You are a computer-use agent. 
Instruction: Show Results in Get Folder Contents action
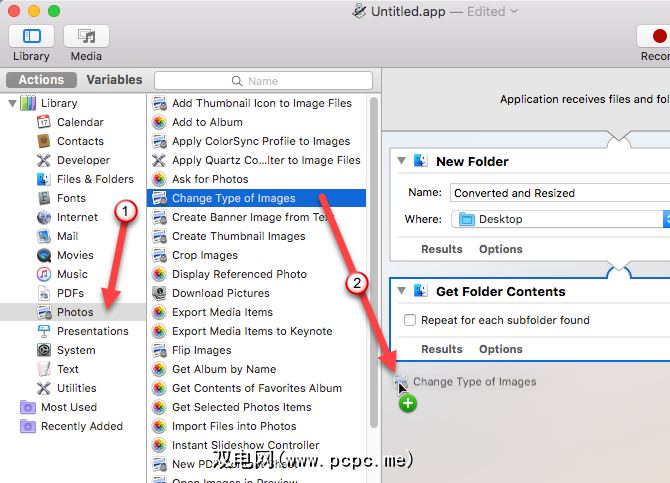coord(442,349)
